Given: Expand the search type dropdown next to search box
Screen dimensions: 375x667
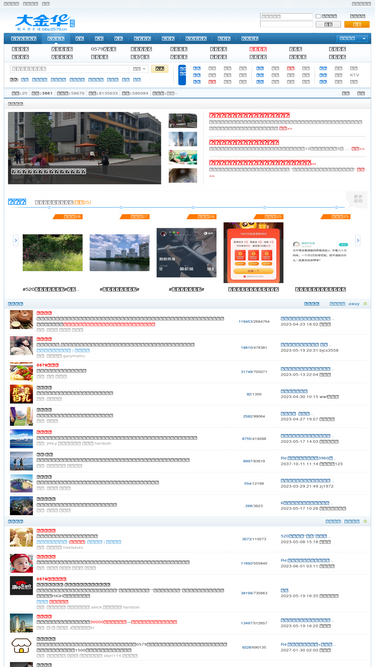Looking at the screenshot, I should coord(139,69).
